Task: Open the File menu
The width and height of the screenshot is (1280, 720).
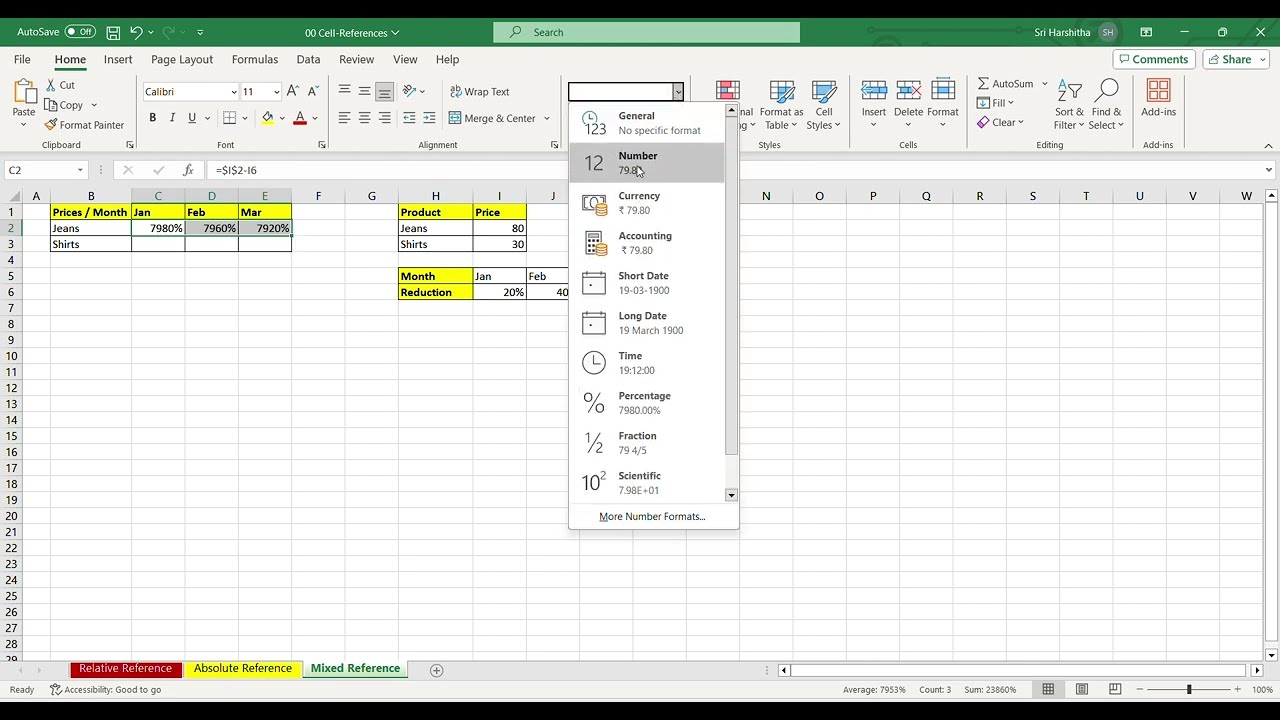Action: click(22, 60)
